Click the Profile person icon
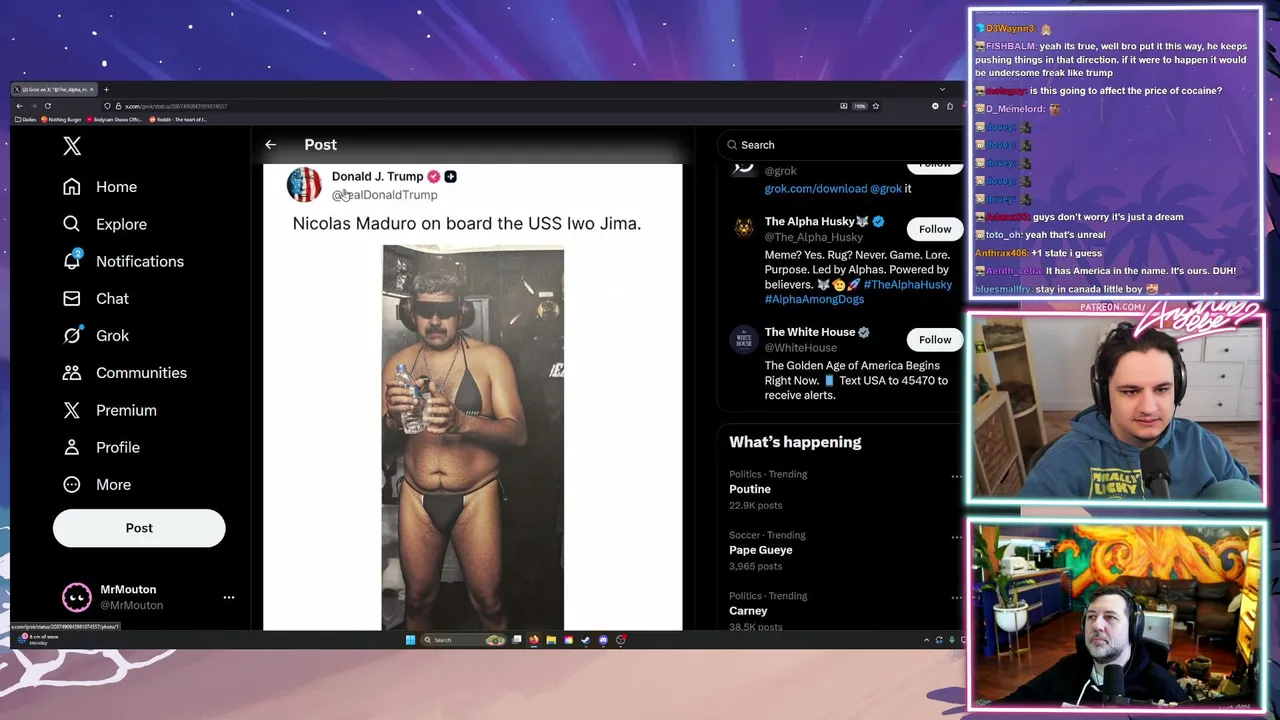The image size is (1280, 720). click(72, 447)
